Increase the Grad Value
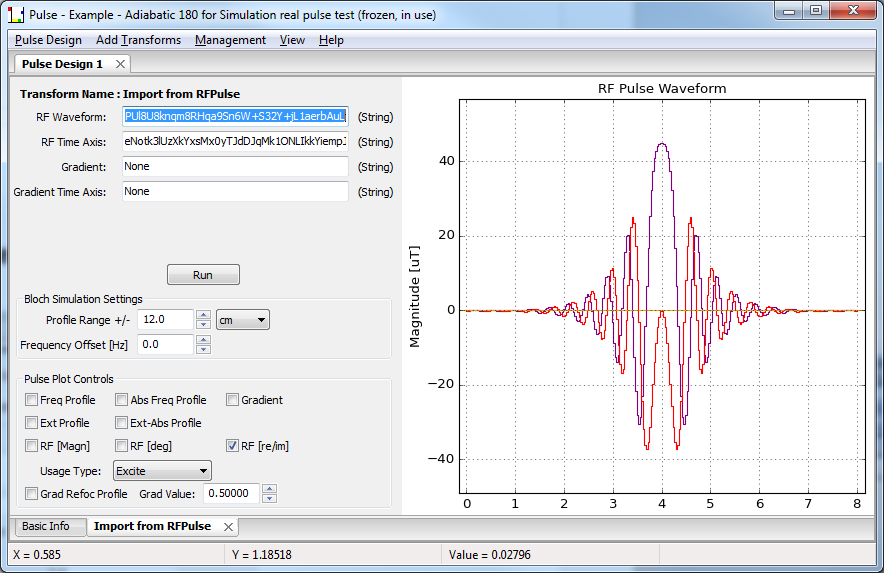Viewport: 884px width, 573px height. [269, 489]
